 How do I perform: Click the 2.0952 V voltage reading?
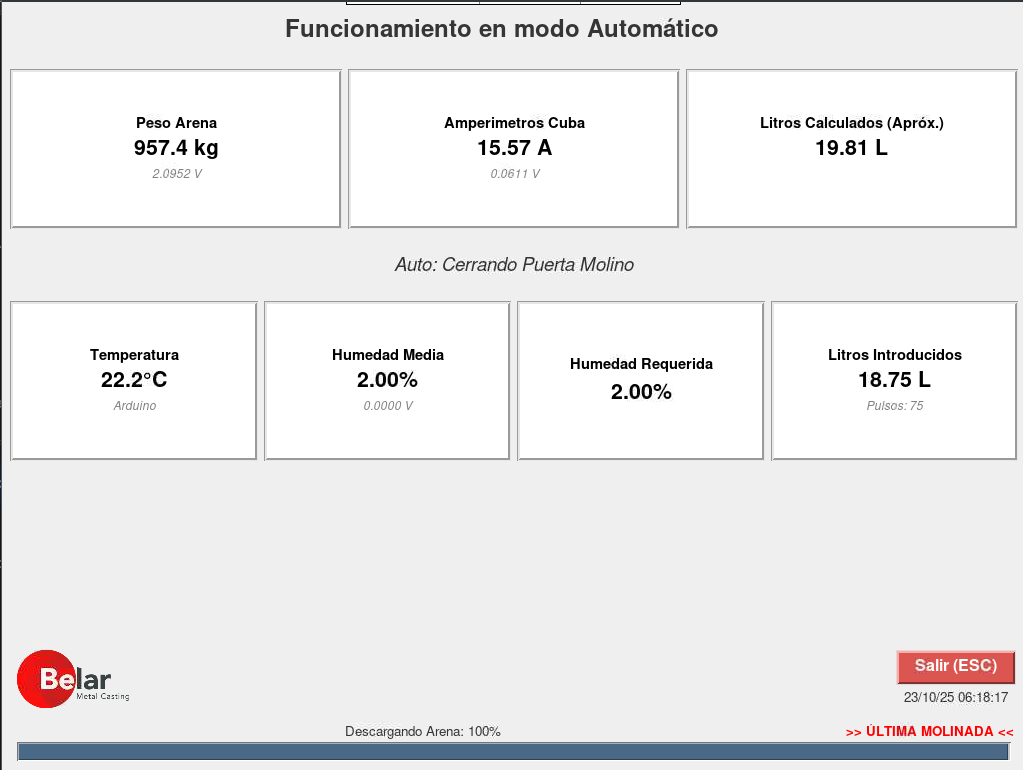point(176,174)
